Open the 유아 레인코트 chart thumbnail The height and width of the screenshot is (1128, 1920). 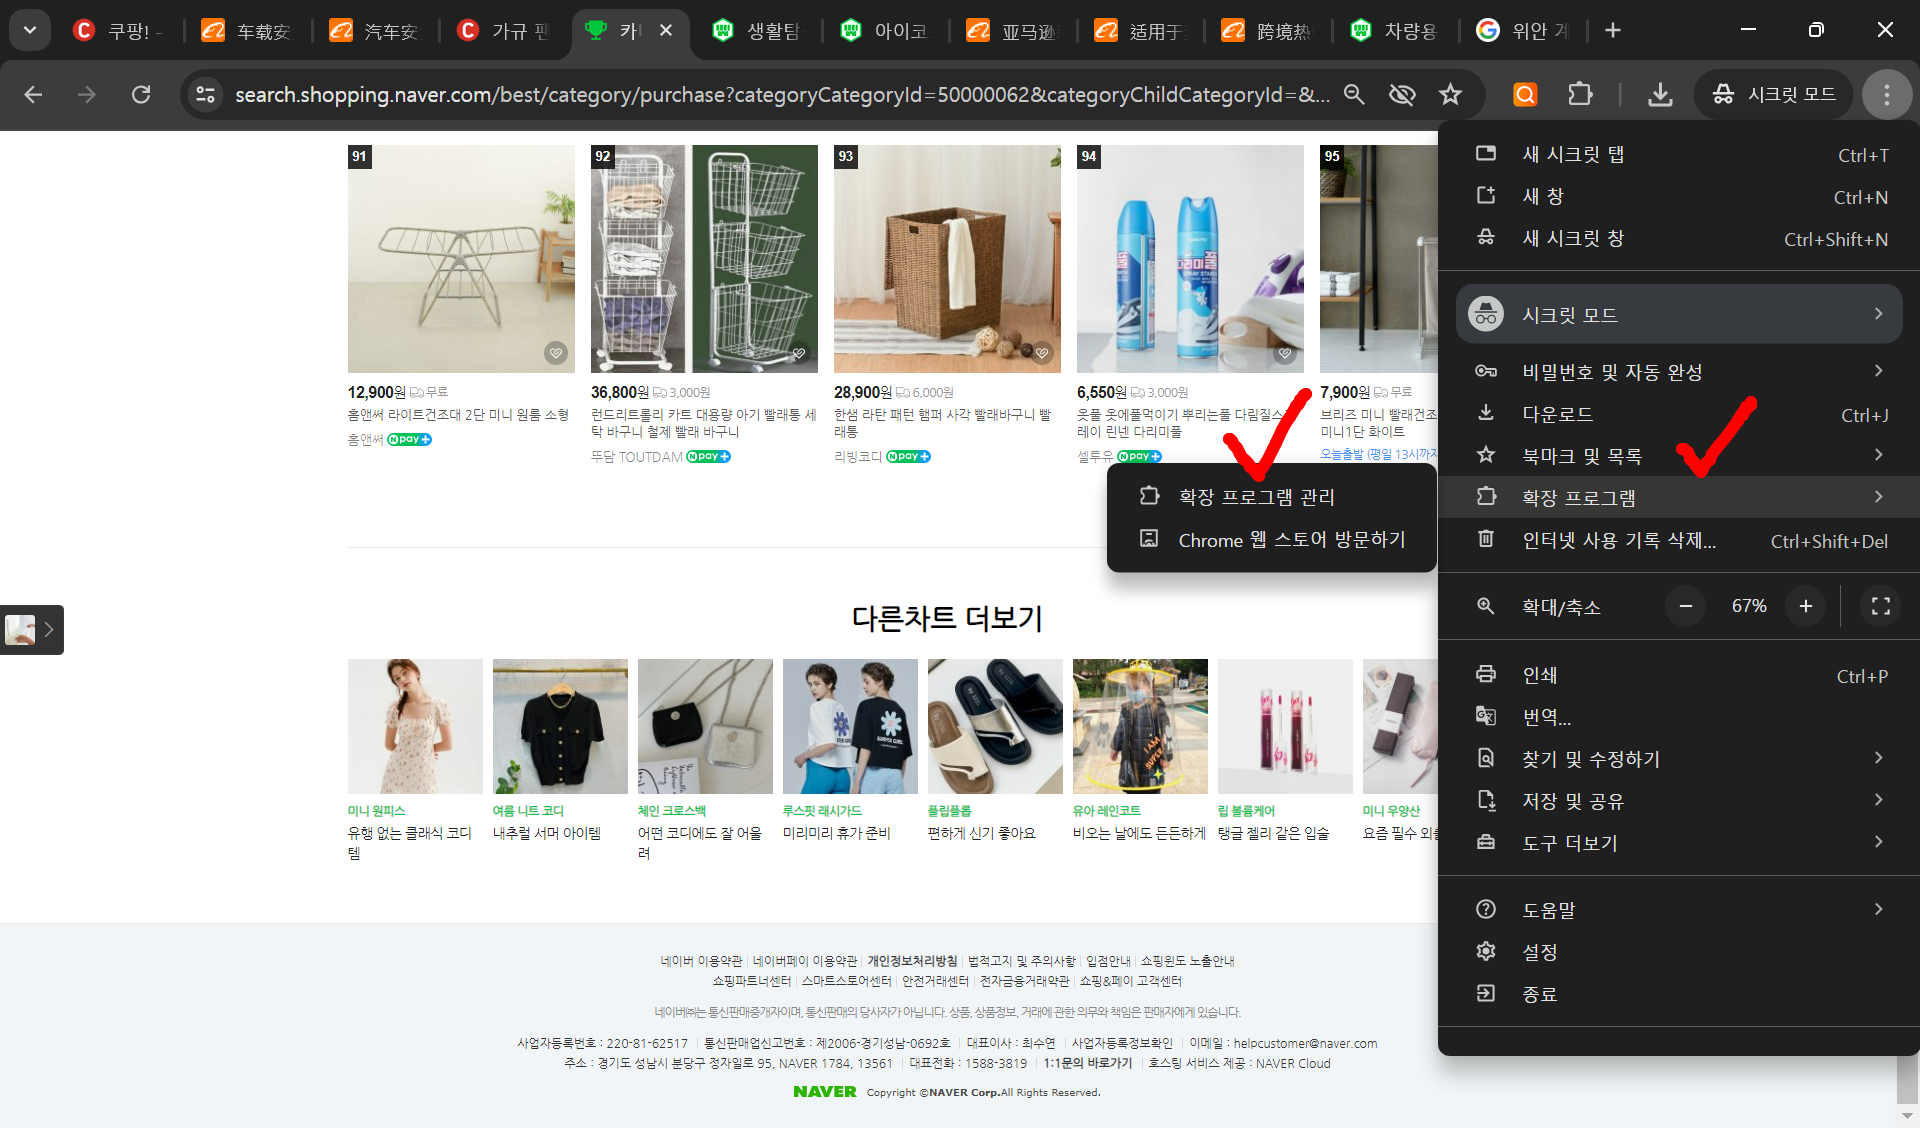[x=1139, y=726]
